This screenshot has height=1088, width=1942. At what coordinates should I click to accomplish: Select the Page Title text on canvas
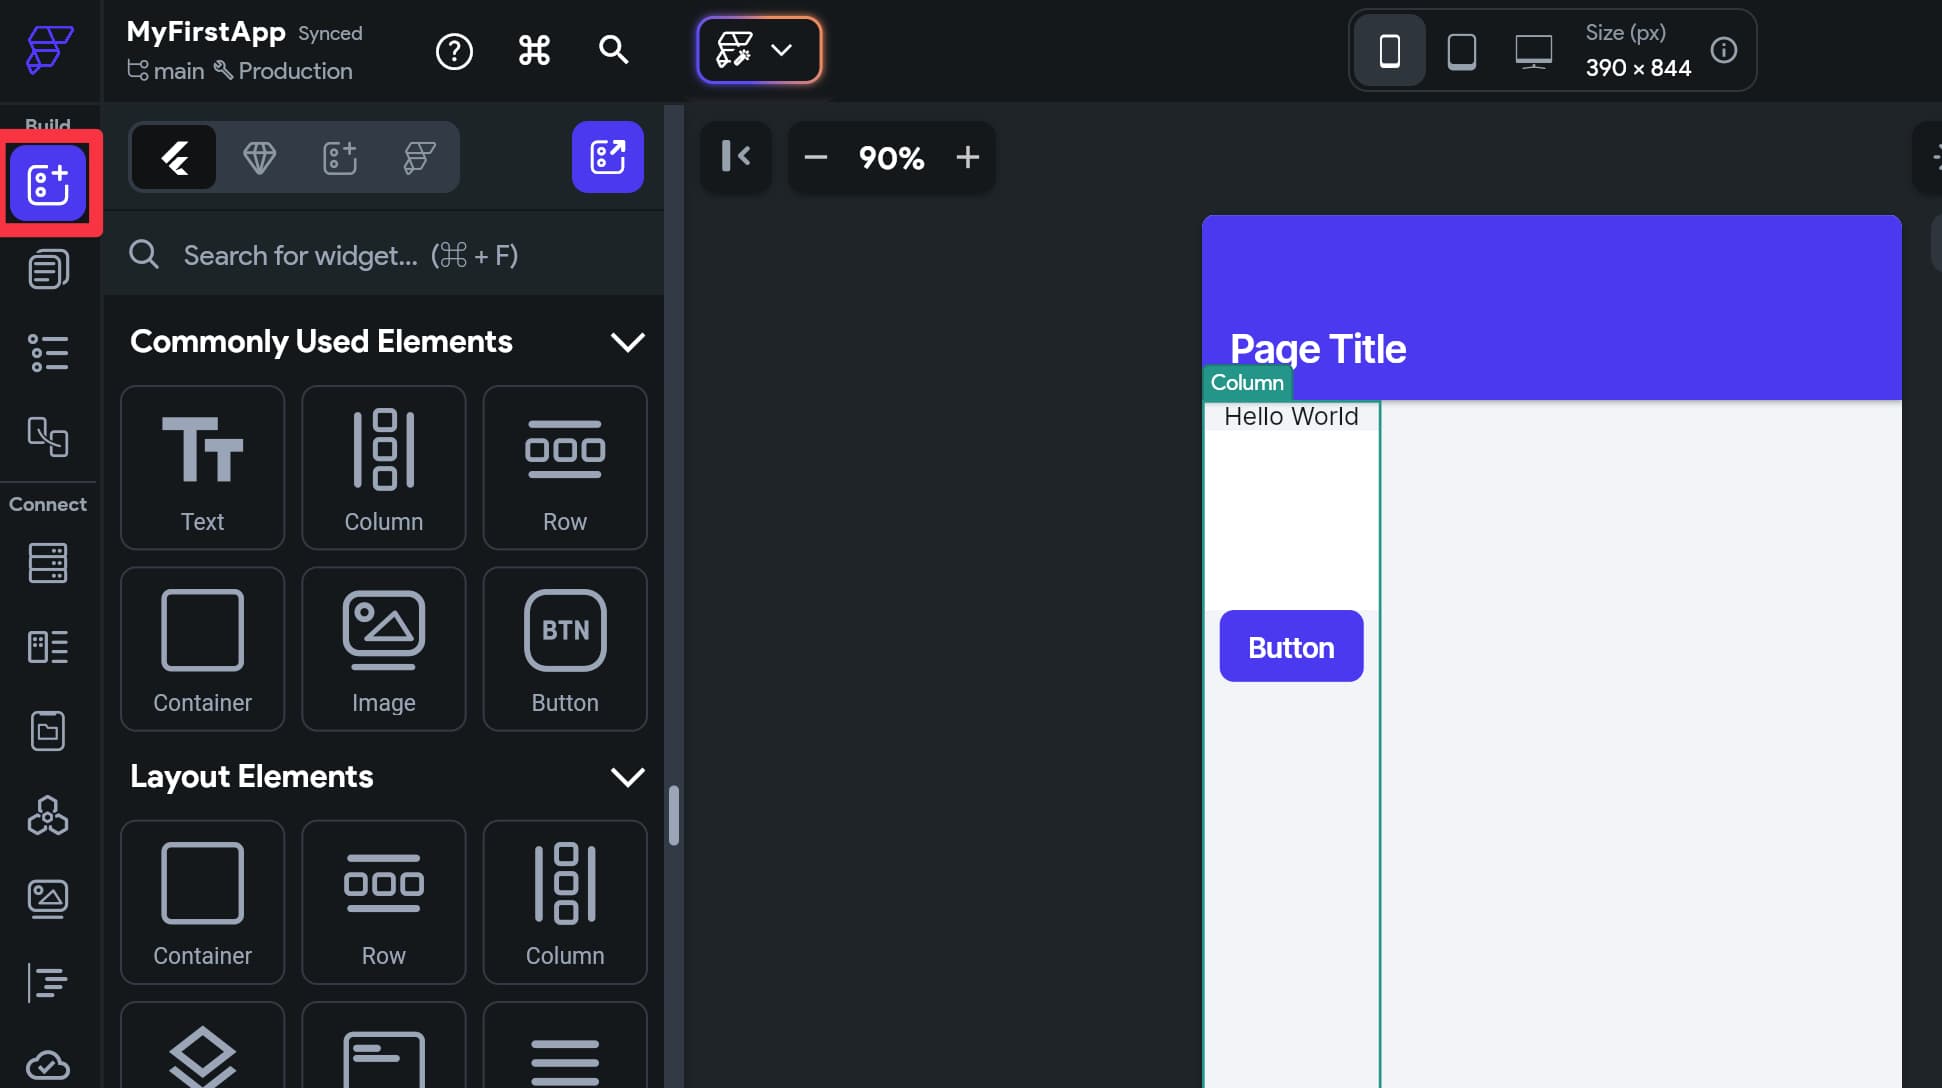(x=1317, y=349)
